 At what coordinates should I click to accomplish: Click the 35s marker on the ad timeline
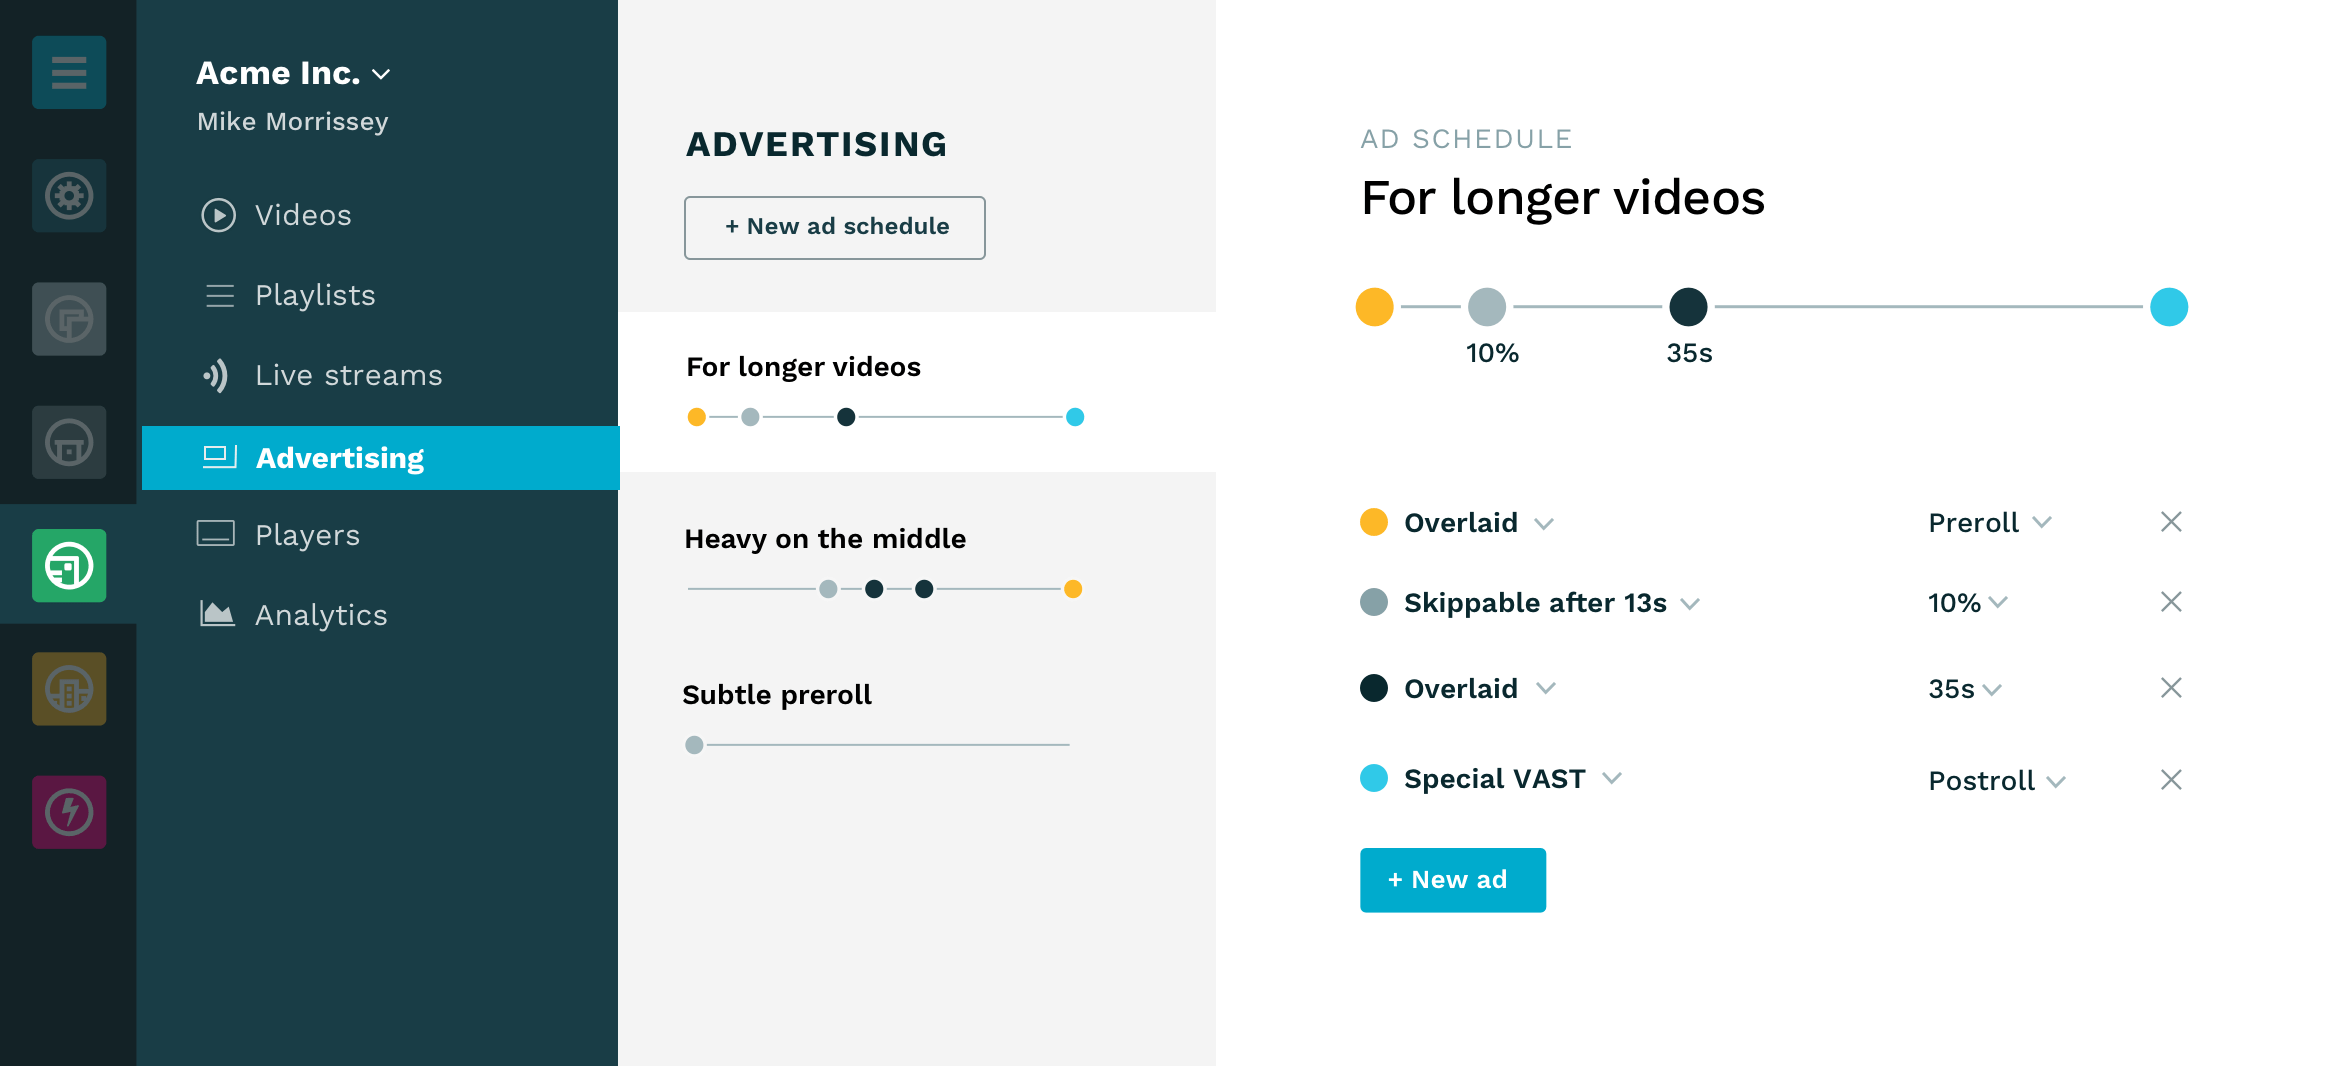(1687, 307)
